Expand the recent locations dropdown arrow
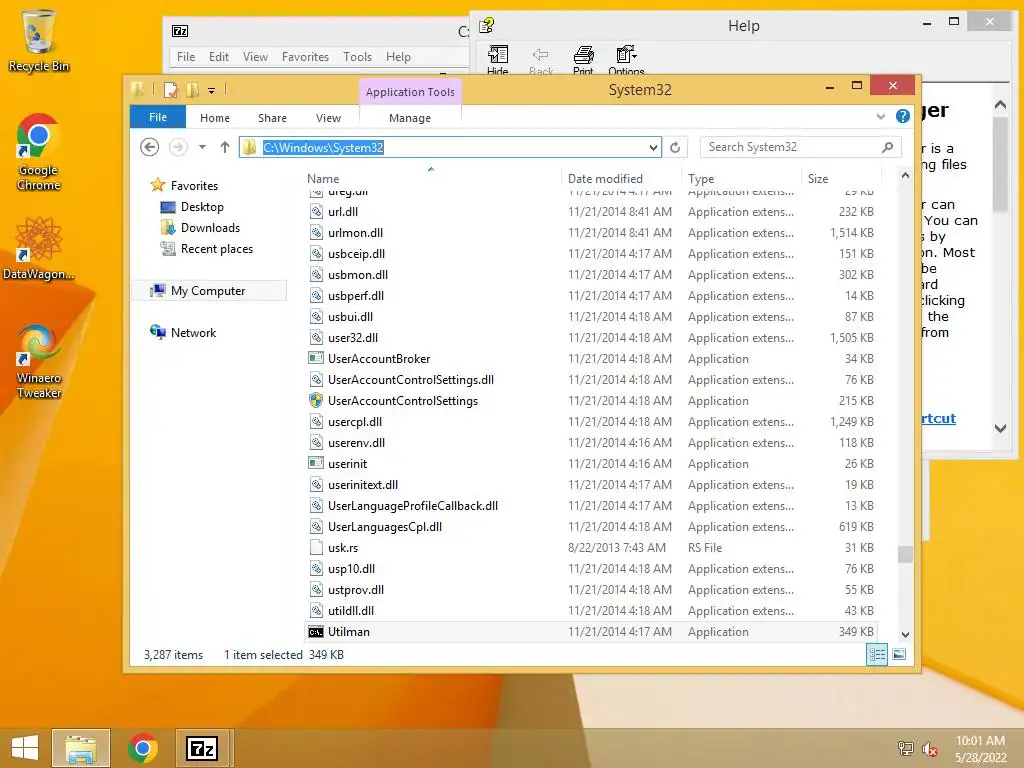 pyautogui.click(x=202, y=147)
